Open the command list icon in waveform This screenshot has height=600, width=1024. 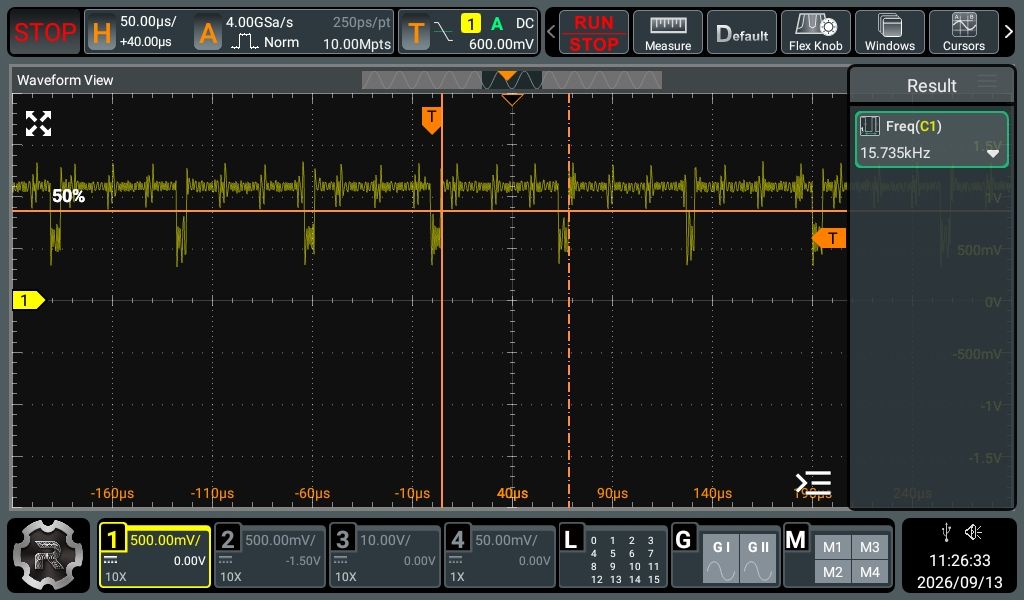[813, 483]
